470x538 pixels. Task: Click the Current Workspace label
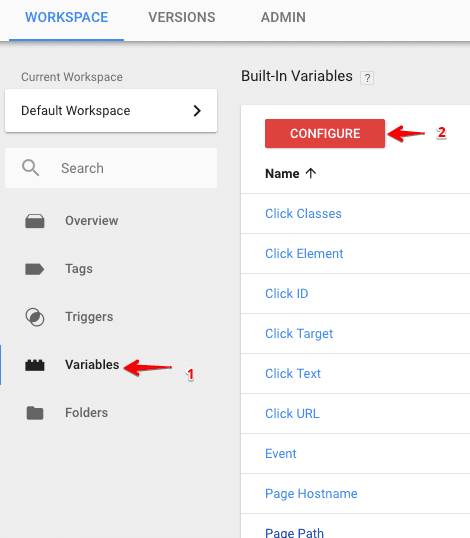click(x=72, y=77)
